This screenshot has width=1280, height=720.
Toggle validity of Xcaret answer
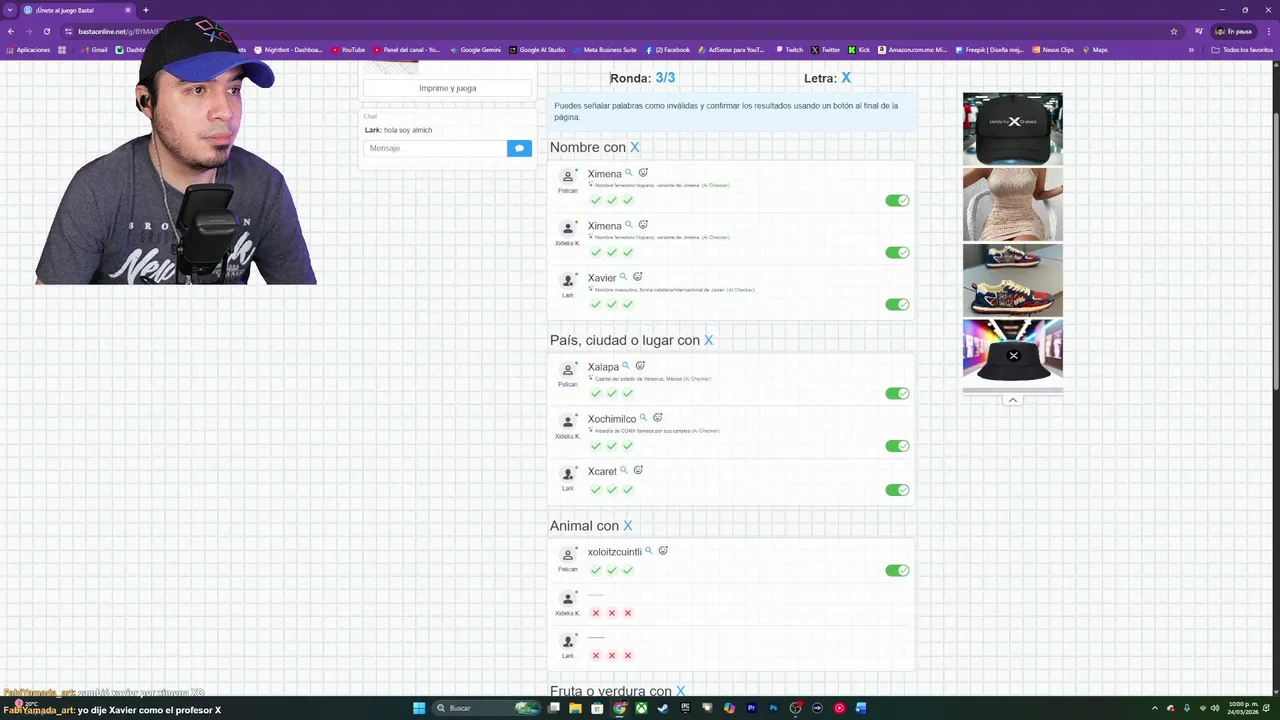pos(897,490)
